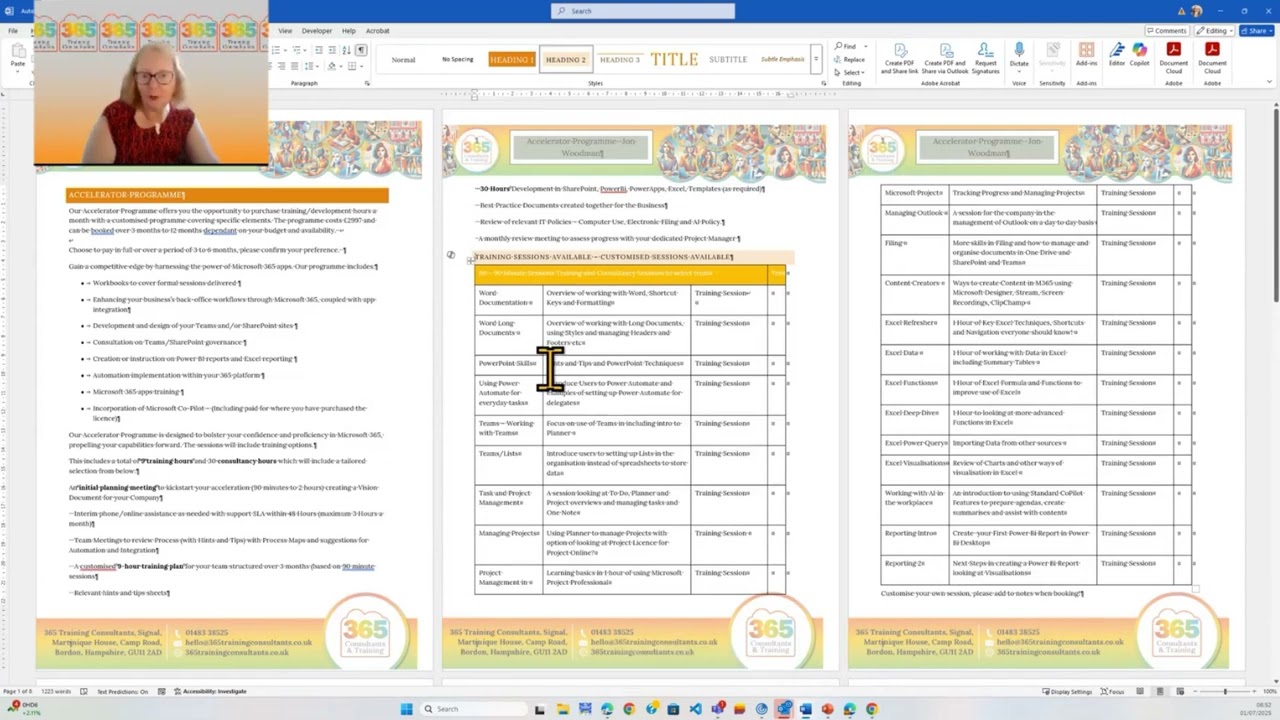The width and height of the screenshot is (1280, 720).
Task: Click the Comments button
Action: [x=1166, y=31]
